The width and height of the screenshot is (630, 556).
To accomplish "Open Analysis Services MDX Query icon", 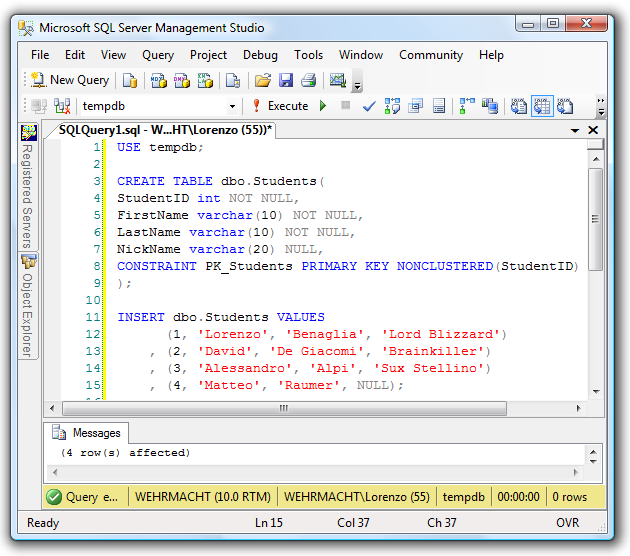I will (159, 80).
